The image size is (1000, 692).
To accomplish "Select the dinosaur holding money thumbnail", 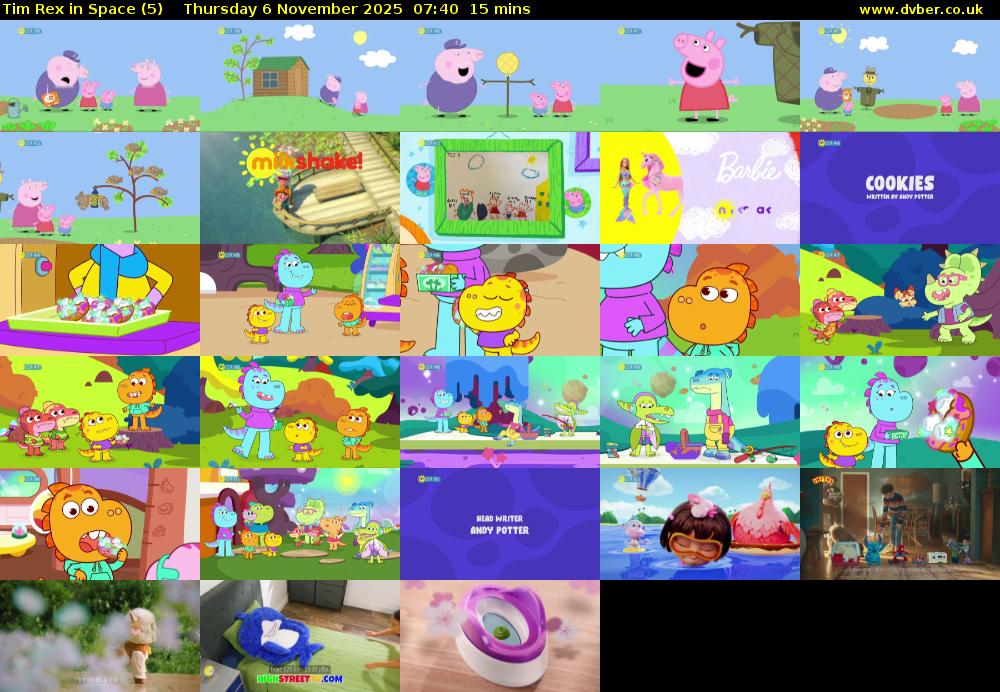I will pyautogui.click(x=500, y=300).
